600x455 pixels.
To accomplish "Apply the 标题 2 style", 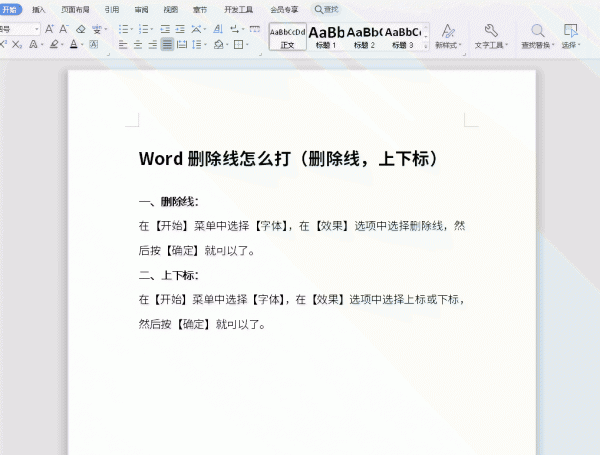I will pyautogui.click(x=364, y=37).
